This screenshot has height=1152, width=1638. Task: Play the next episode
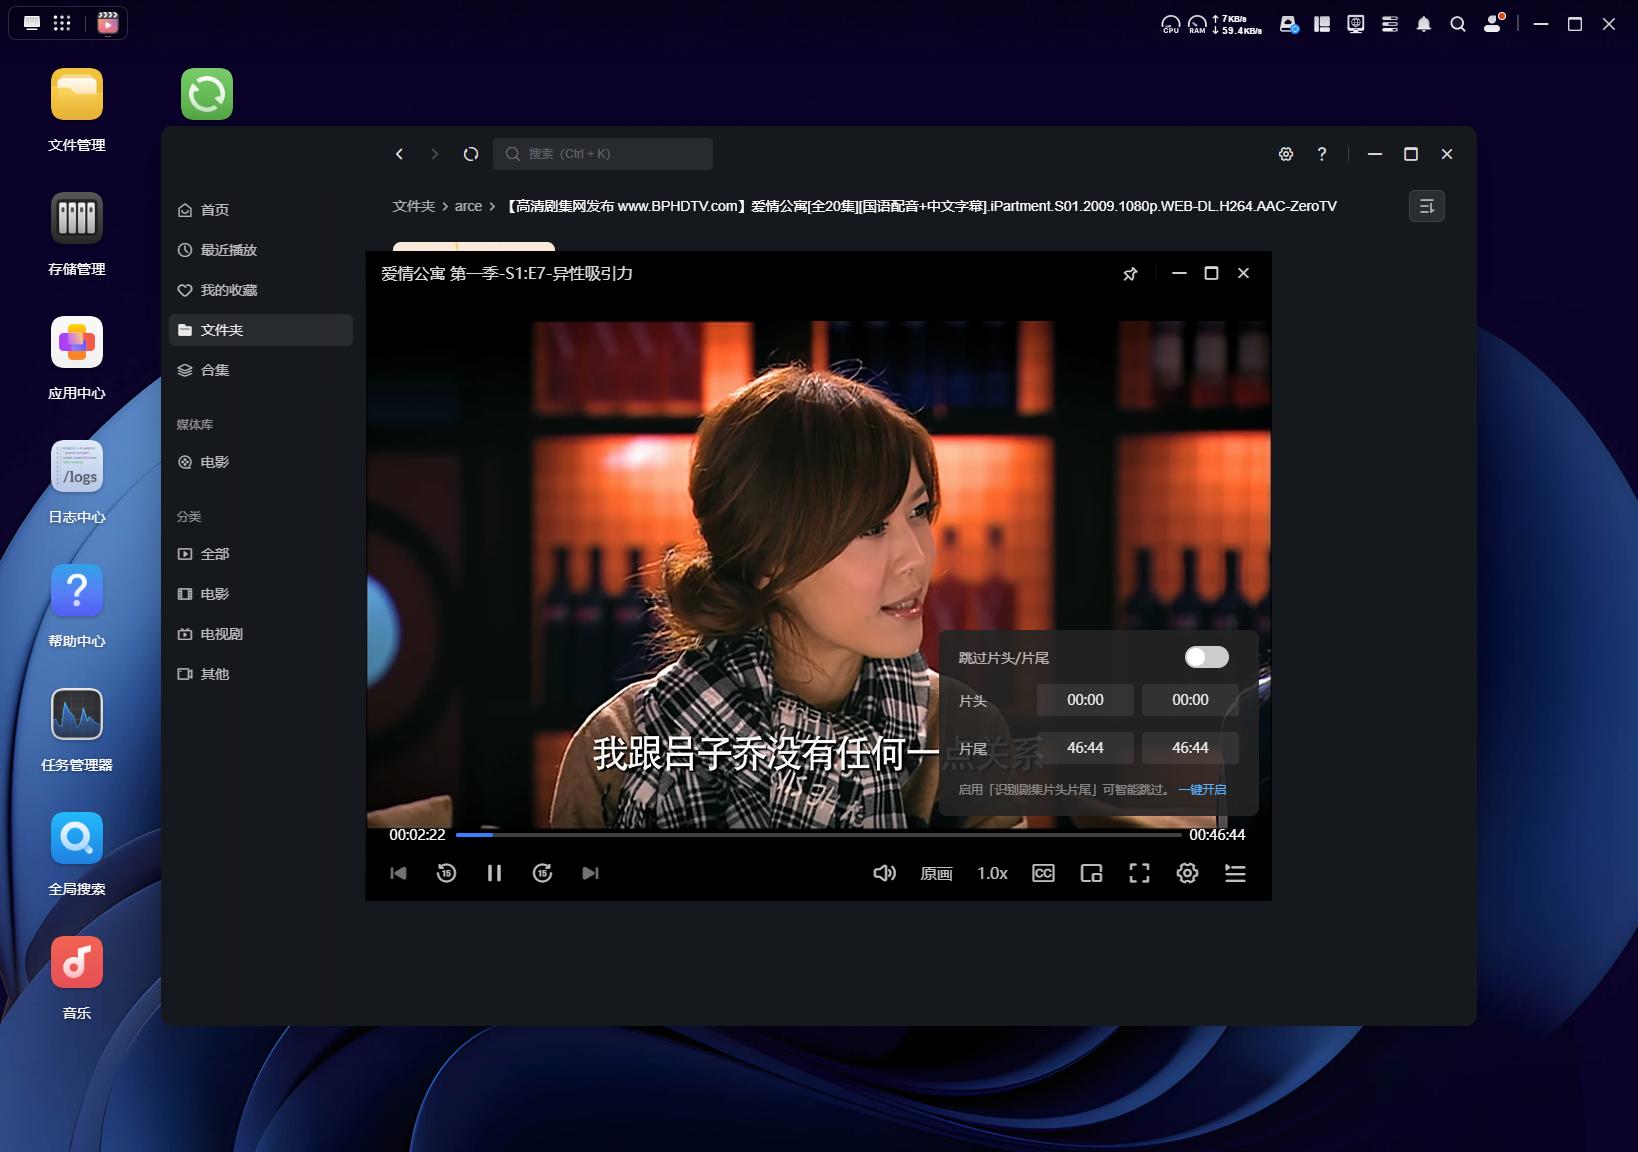tap(590, 873)
